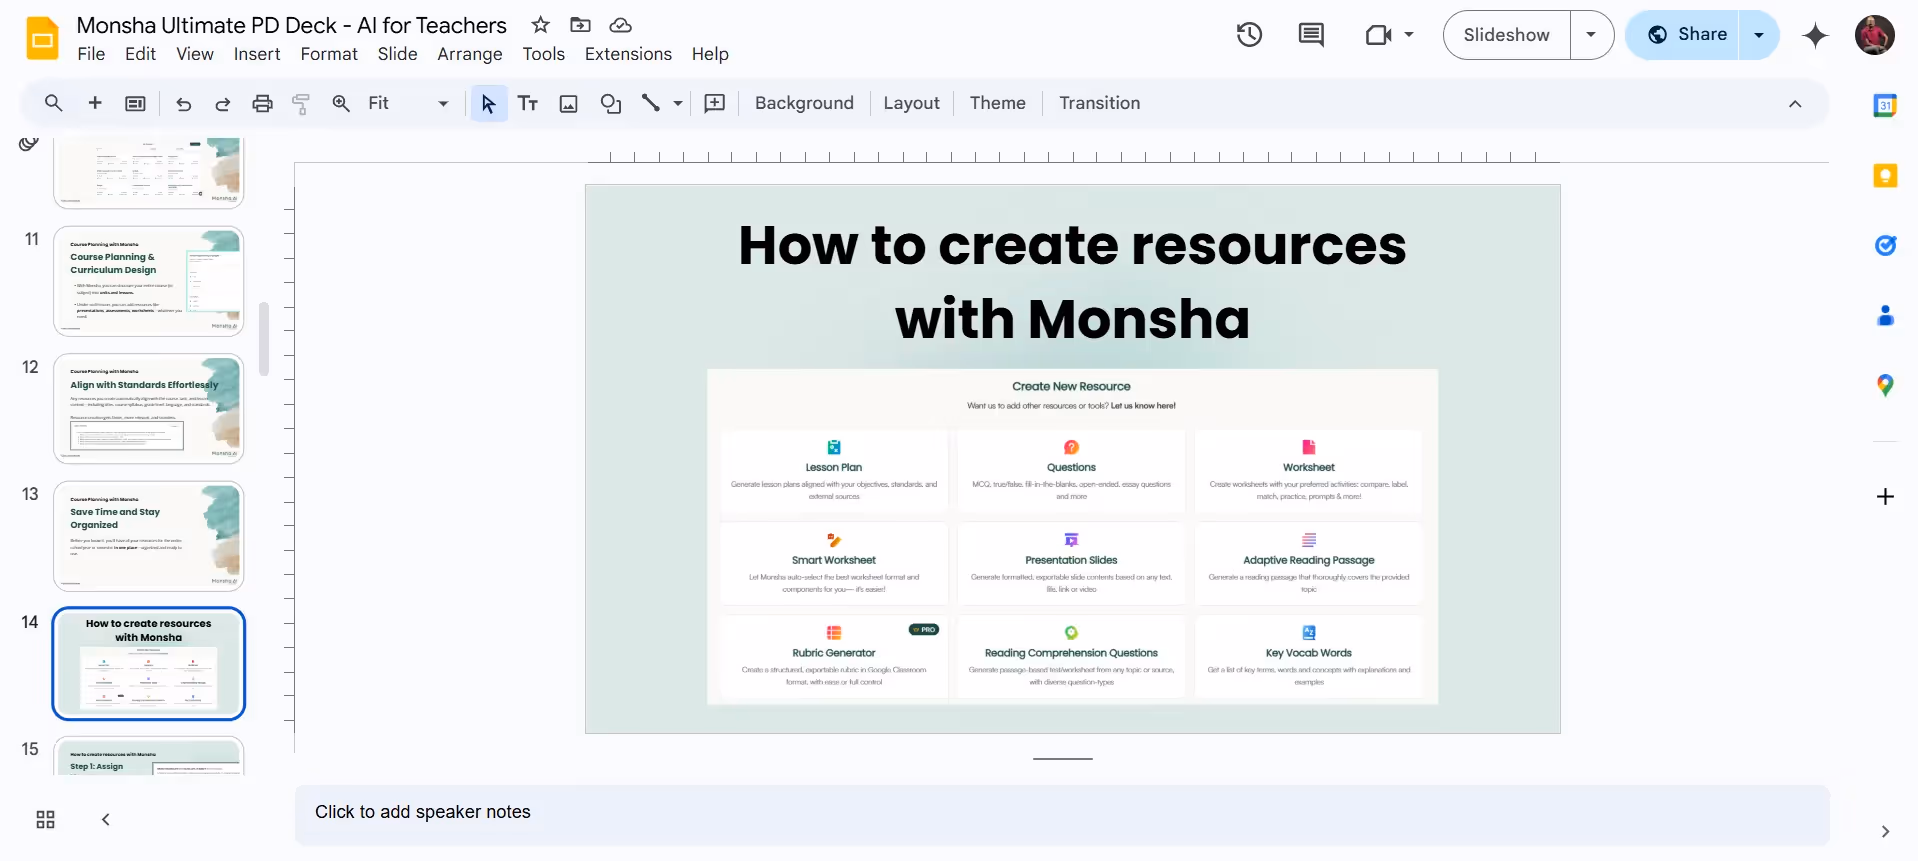Select slide 11 Course Planning thumbnail
Image resolution: width=1918 pixels, height=861 pixels.
(148, 281)
